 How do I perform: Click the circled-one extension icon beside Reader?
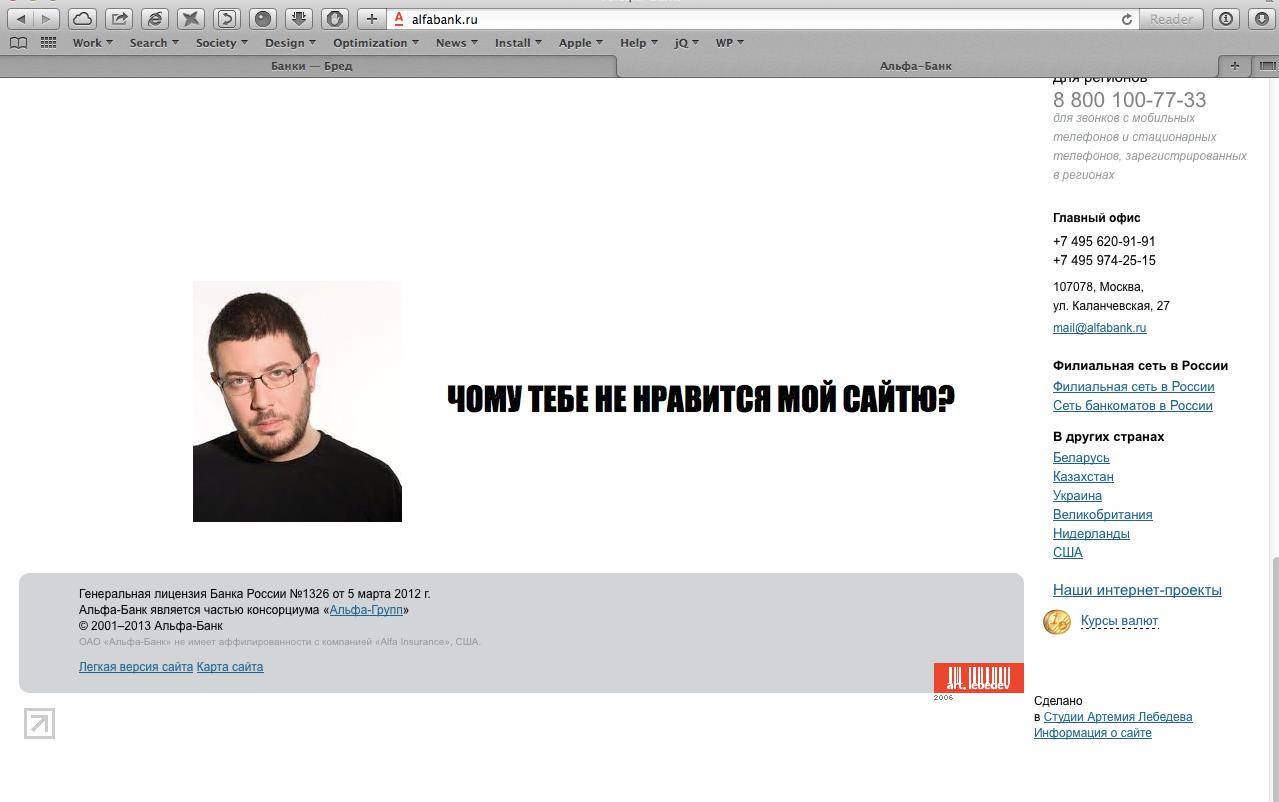pyautogui.click(x=1226, y=19)
